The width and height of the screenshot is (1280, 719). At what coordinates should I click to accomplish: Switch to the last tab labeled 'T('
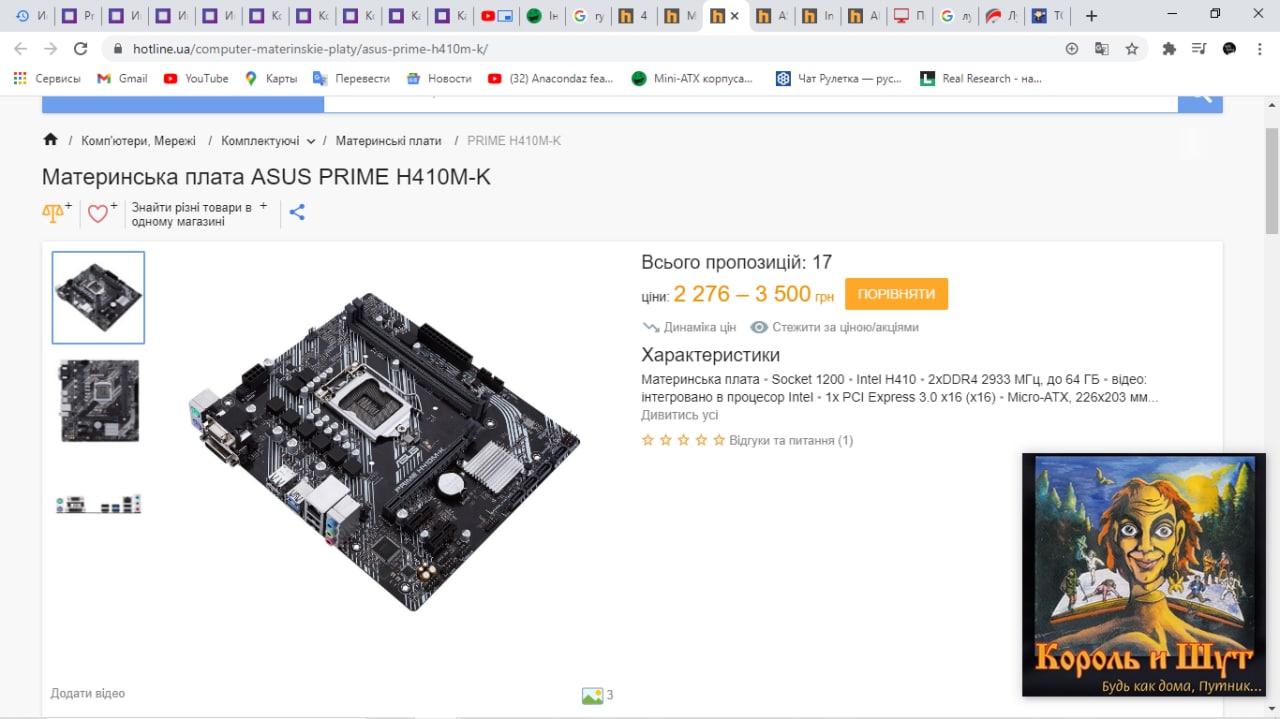click(1048, 16)
